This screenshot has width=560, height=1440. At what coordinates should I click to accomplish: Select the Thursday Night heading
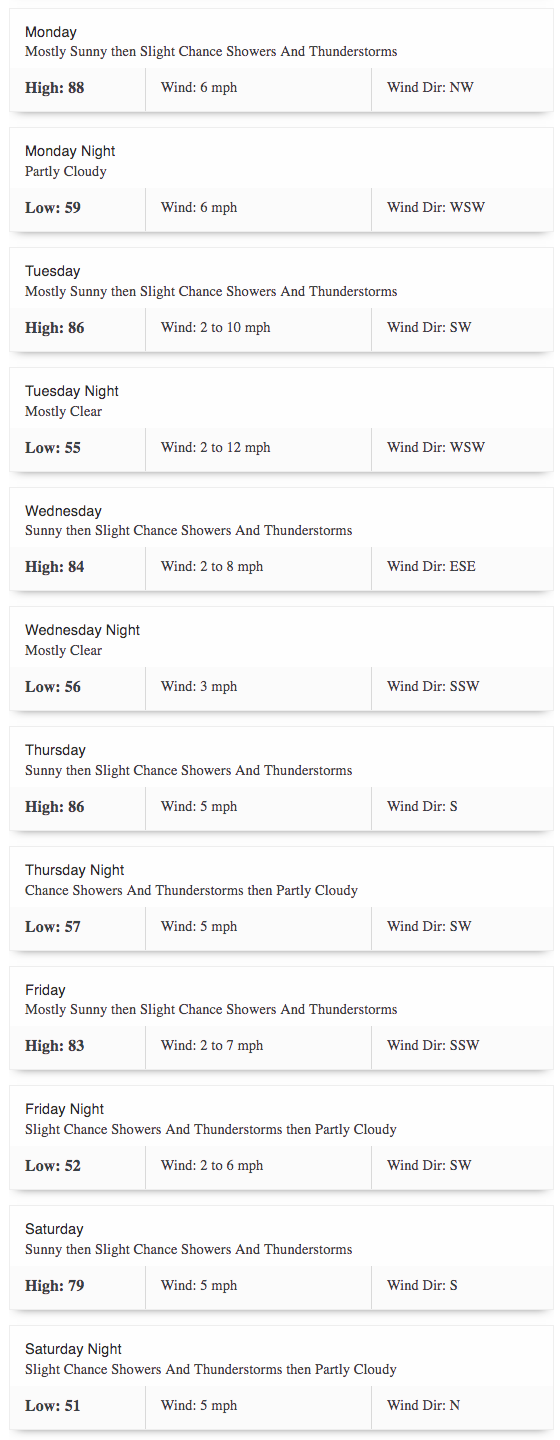tap(75, 870)
